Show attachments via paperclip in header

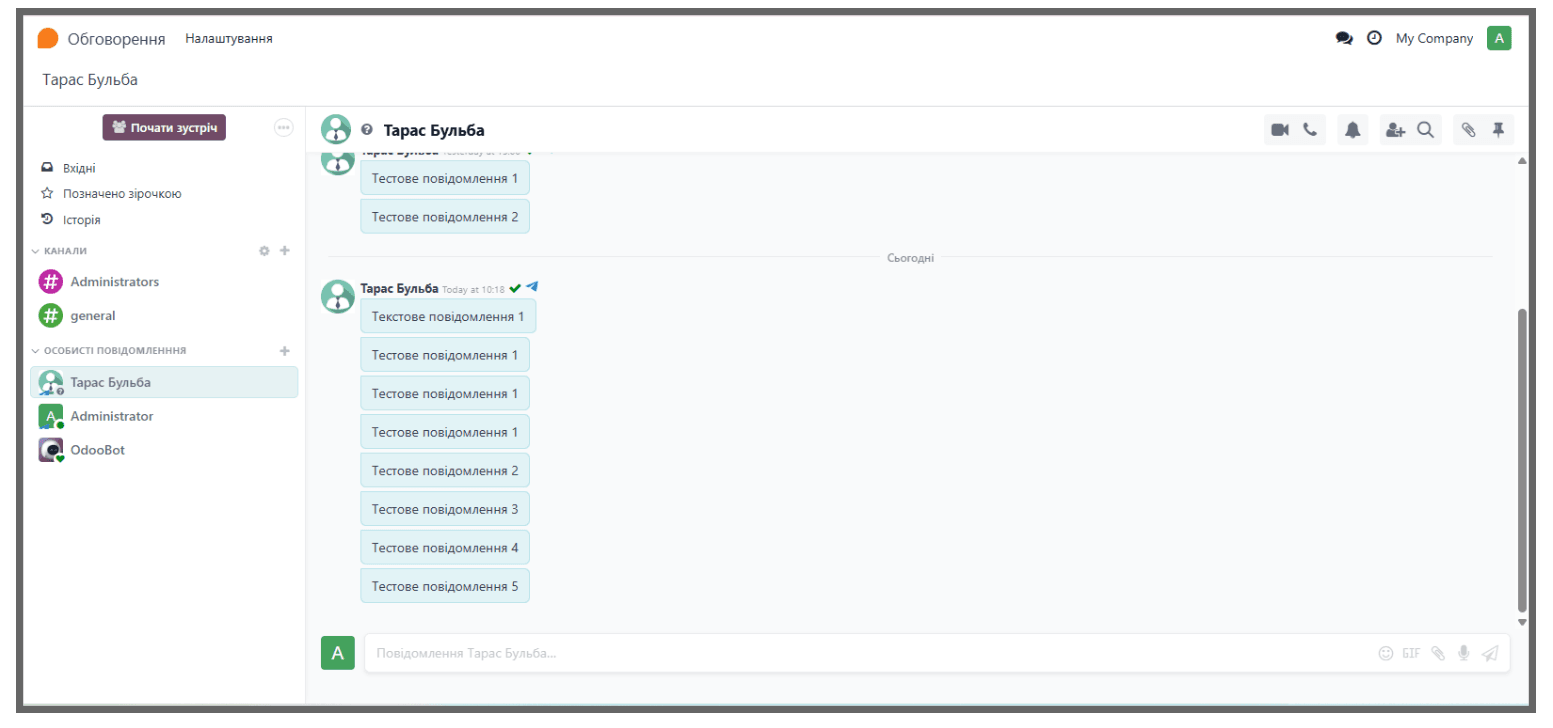point(1468,130)
